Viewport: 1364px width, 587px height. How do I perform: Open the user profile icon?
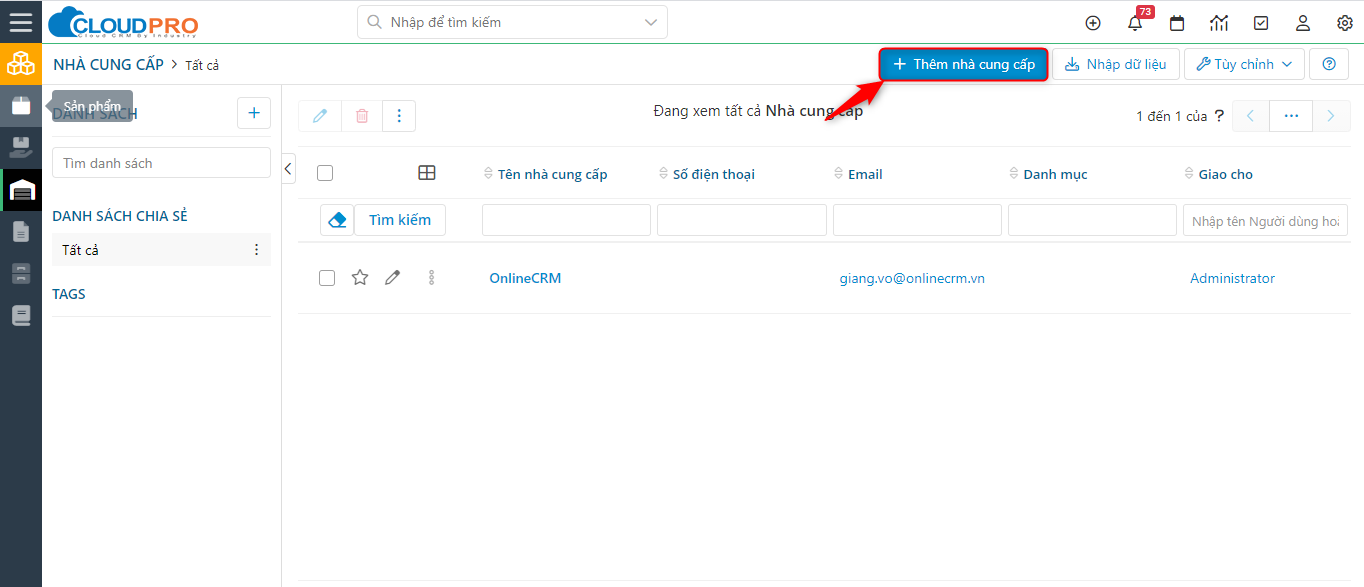1303,23
